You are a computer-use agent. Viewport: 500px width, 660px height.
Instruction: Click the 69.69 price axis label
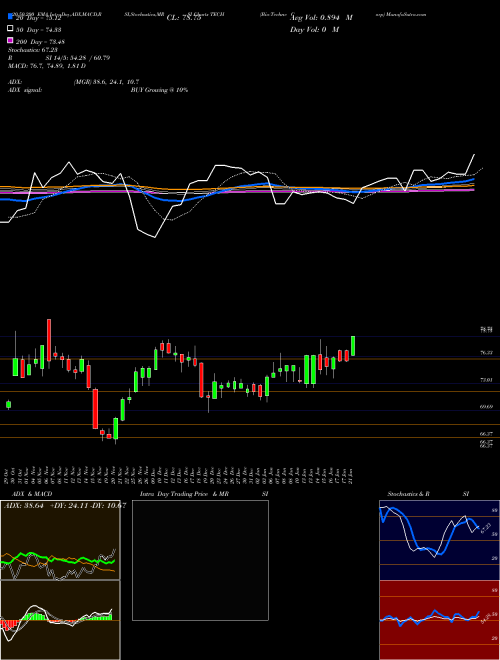coord(487,407)
